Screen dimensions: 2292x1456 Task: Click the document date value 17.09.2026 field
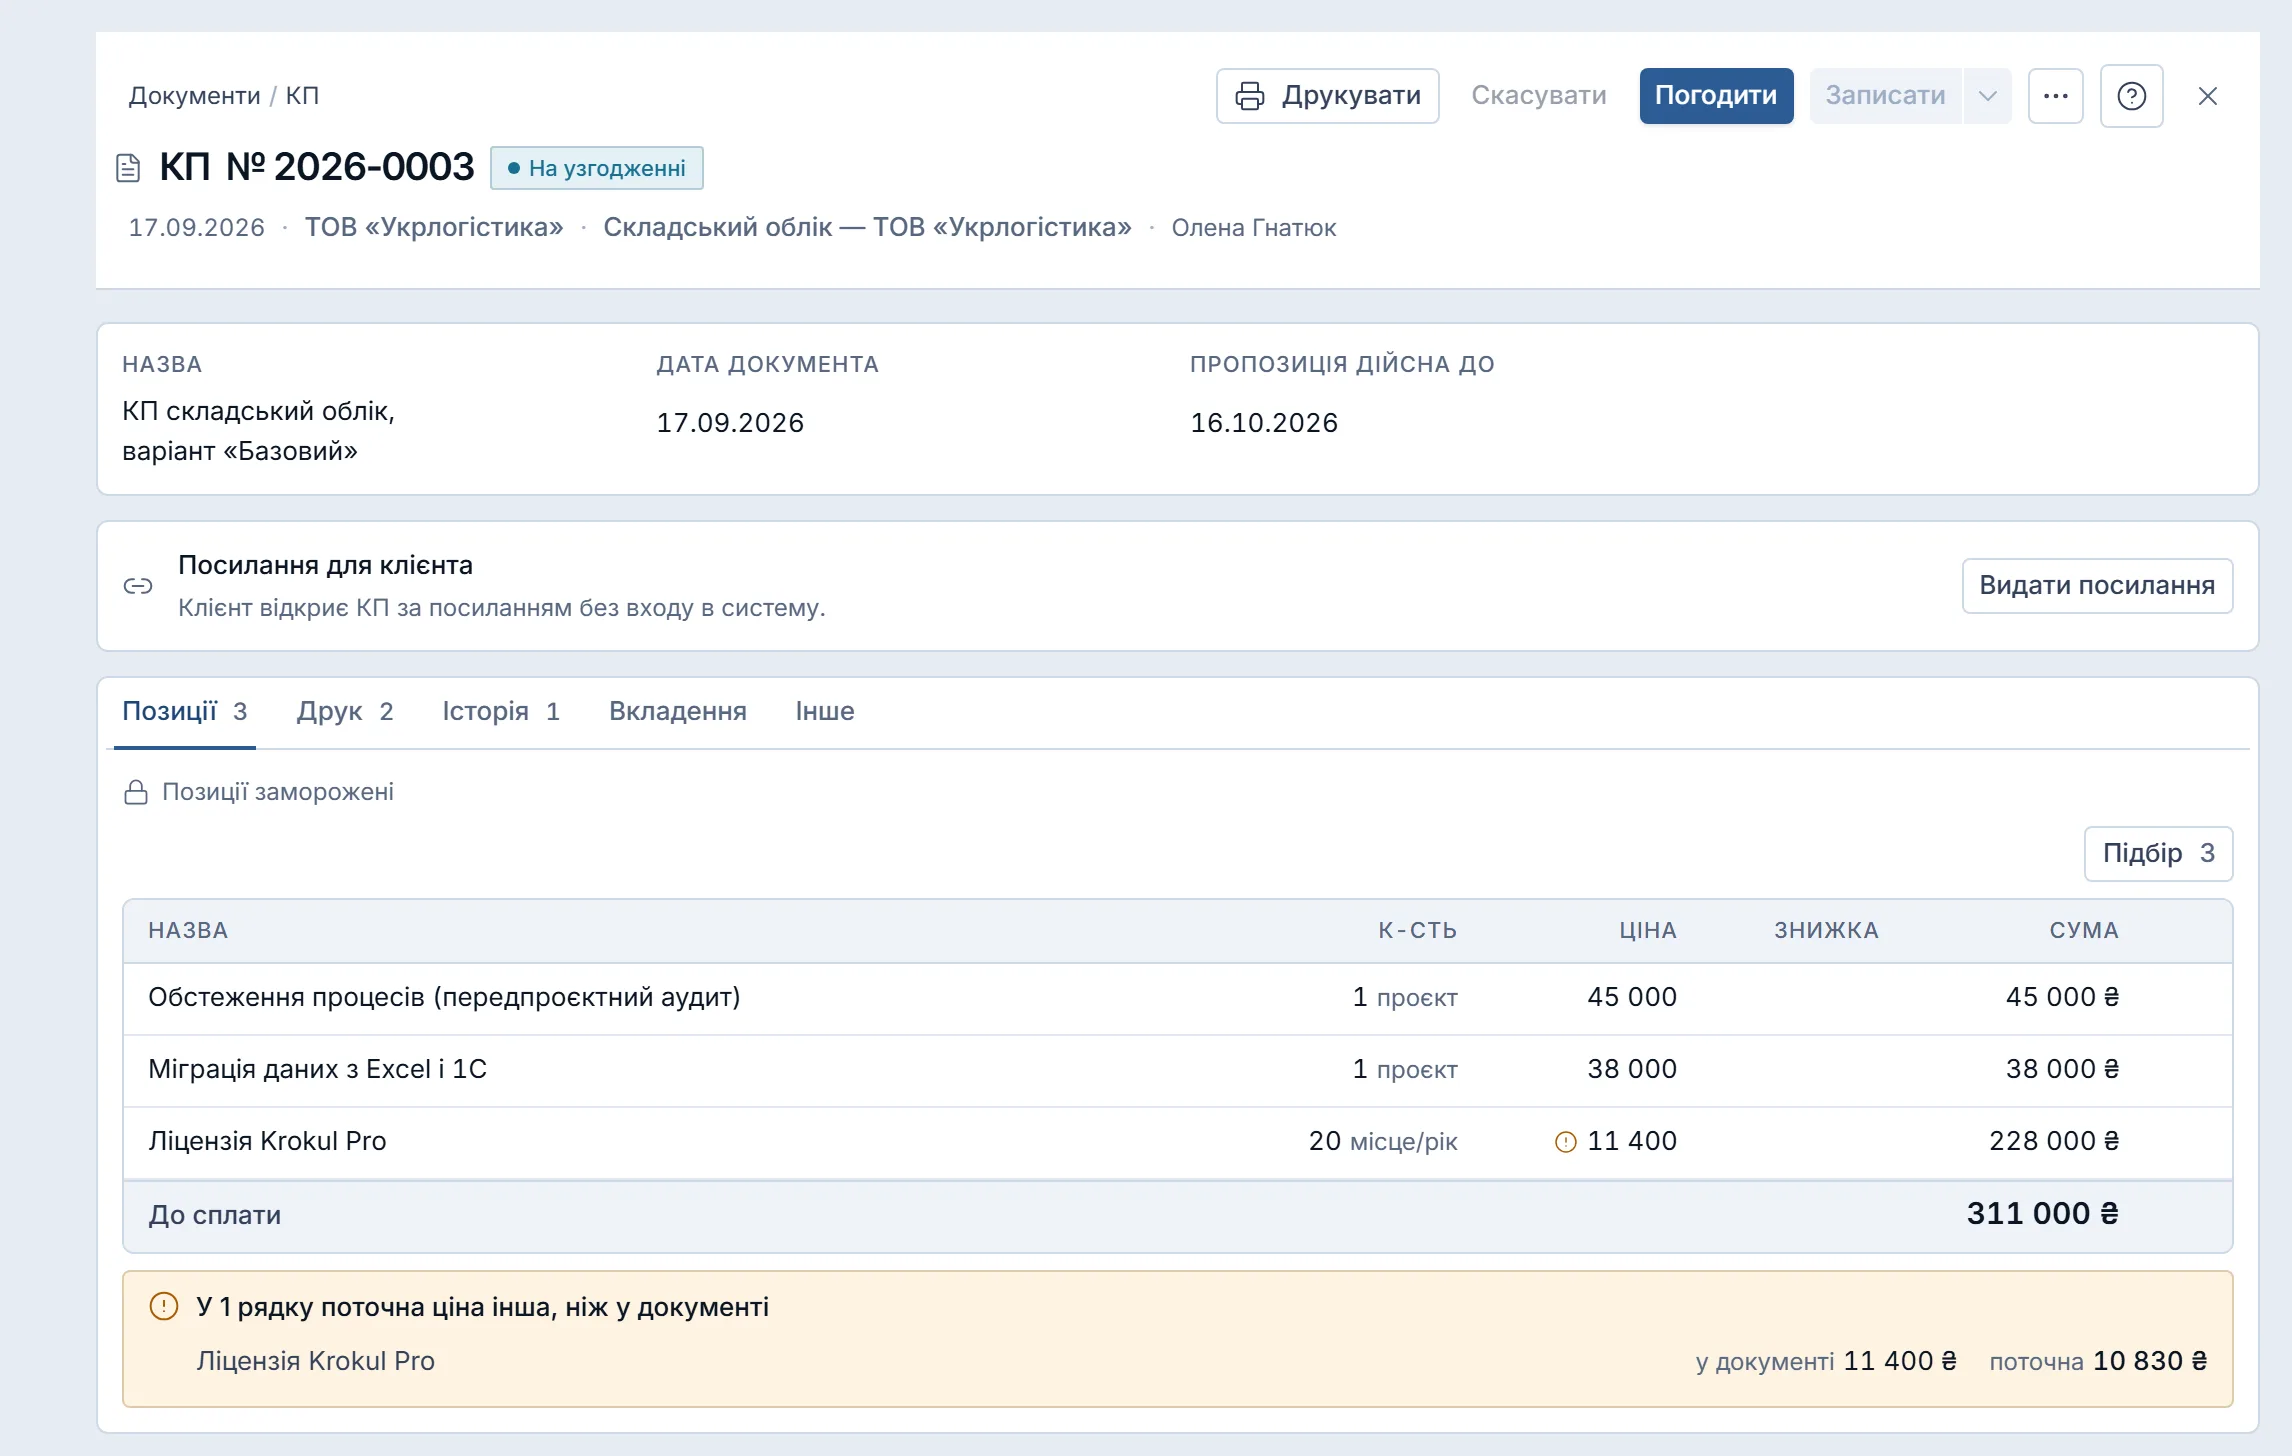pyautogui.click(x=730, y=423)
